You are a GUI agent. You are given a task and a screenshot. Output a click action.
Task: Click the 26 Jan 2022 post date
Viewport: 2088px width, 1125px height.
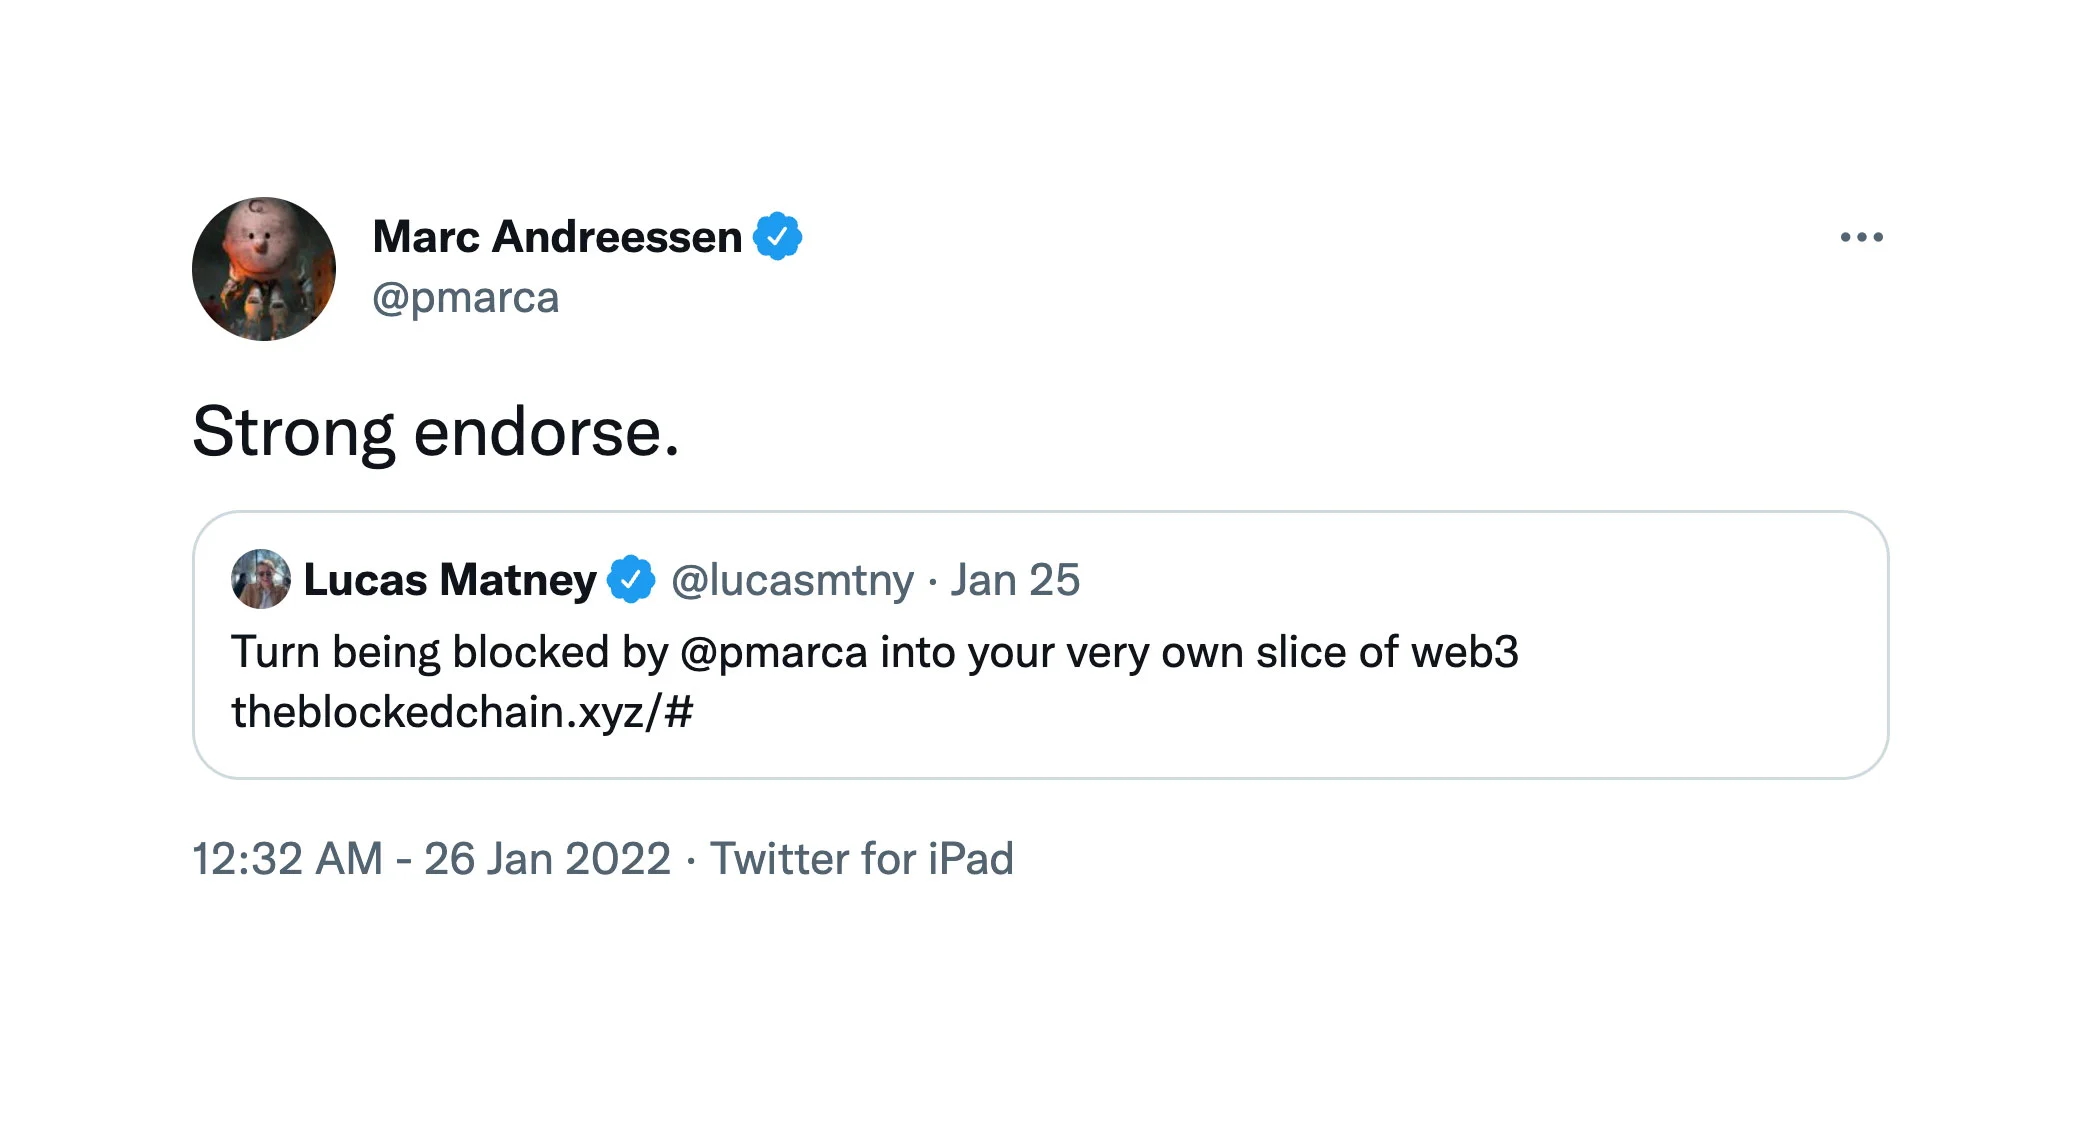point(547,859)
